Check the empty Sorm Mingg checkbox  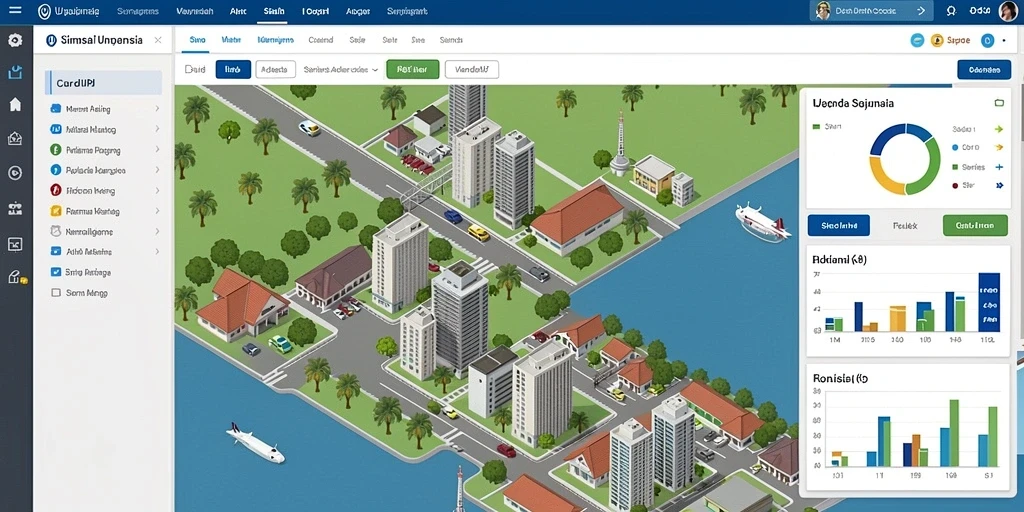(x=56, y=293)
